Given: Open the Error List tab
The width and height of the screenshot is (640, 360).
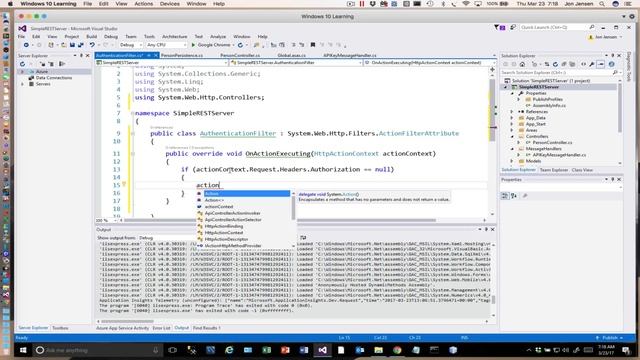Looking at the screenshot, I should point(161,328).
